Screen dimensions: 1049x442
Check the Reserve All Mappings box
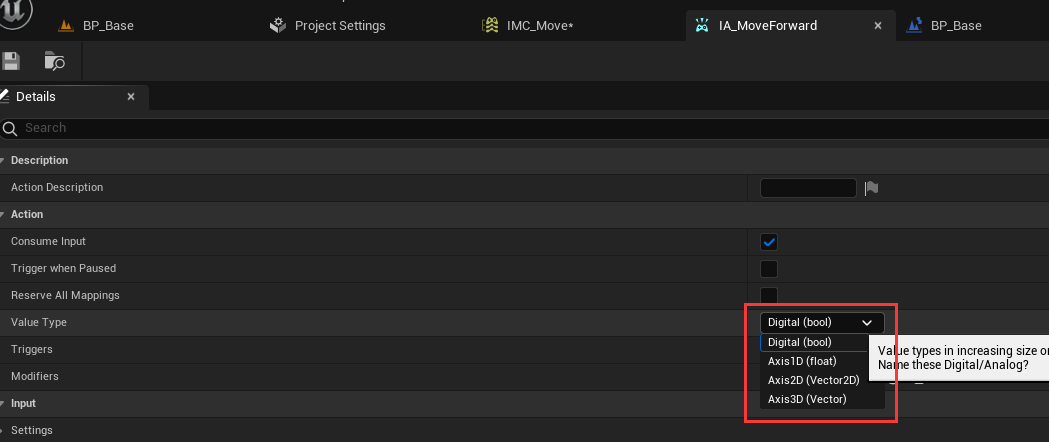tap(769, 295)
